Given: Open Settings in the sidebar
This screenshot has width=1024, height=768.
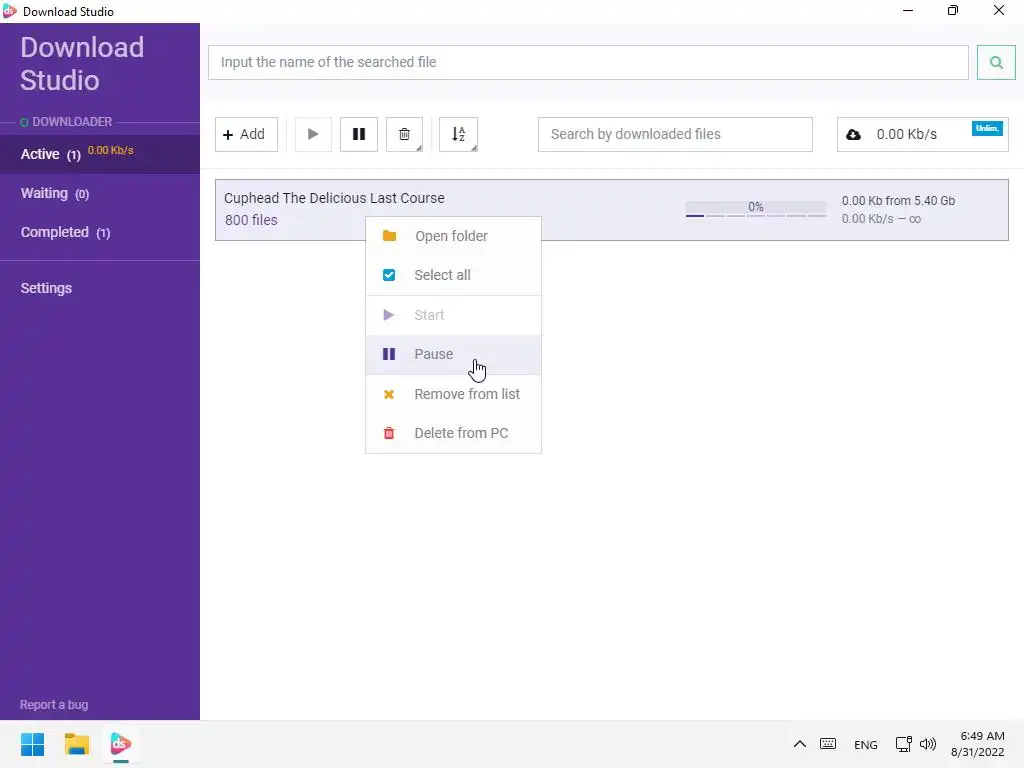Looking at the screenshot, I should tap(46, 288).
